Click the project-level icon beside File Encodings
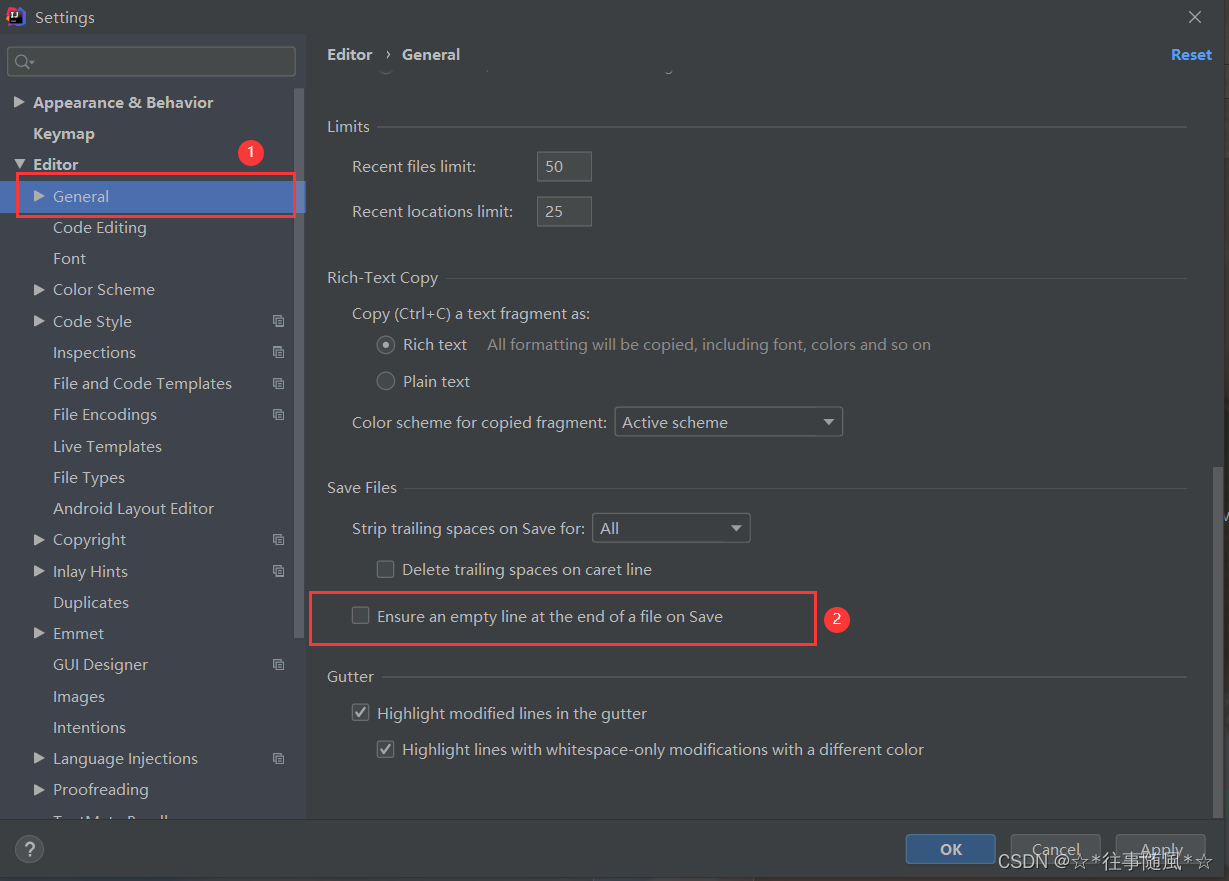The height and width of the screenshot is (881, 1229). point(278,414)
